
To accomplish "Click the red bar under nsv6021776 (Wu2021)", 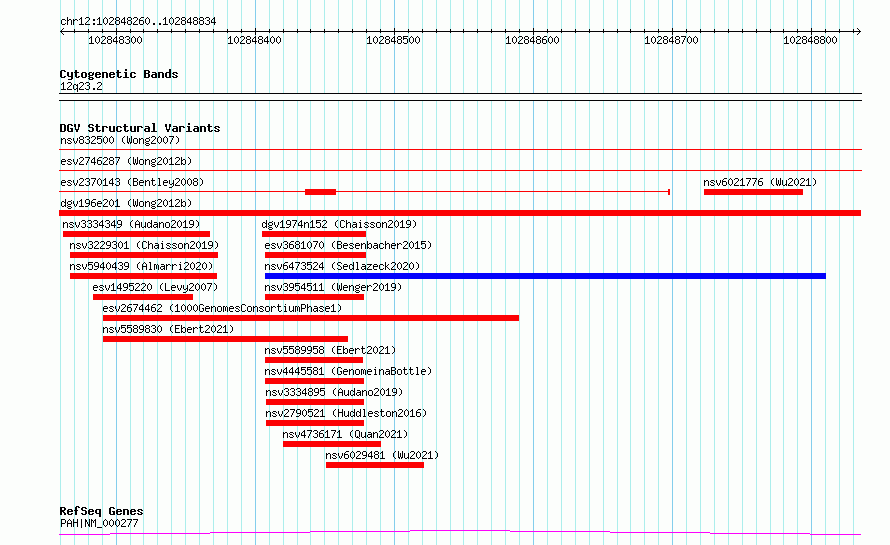I will pos(753,192).
